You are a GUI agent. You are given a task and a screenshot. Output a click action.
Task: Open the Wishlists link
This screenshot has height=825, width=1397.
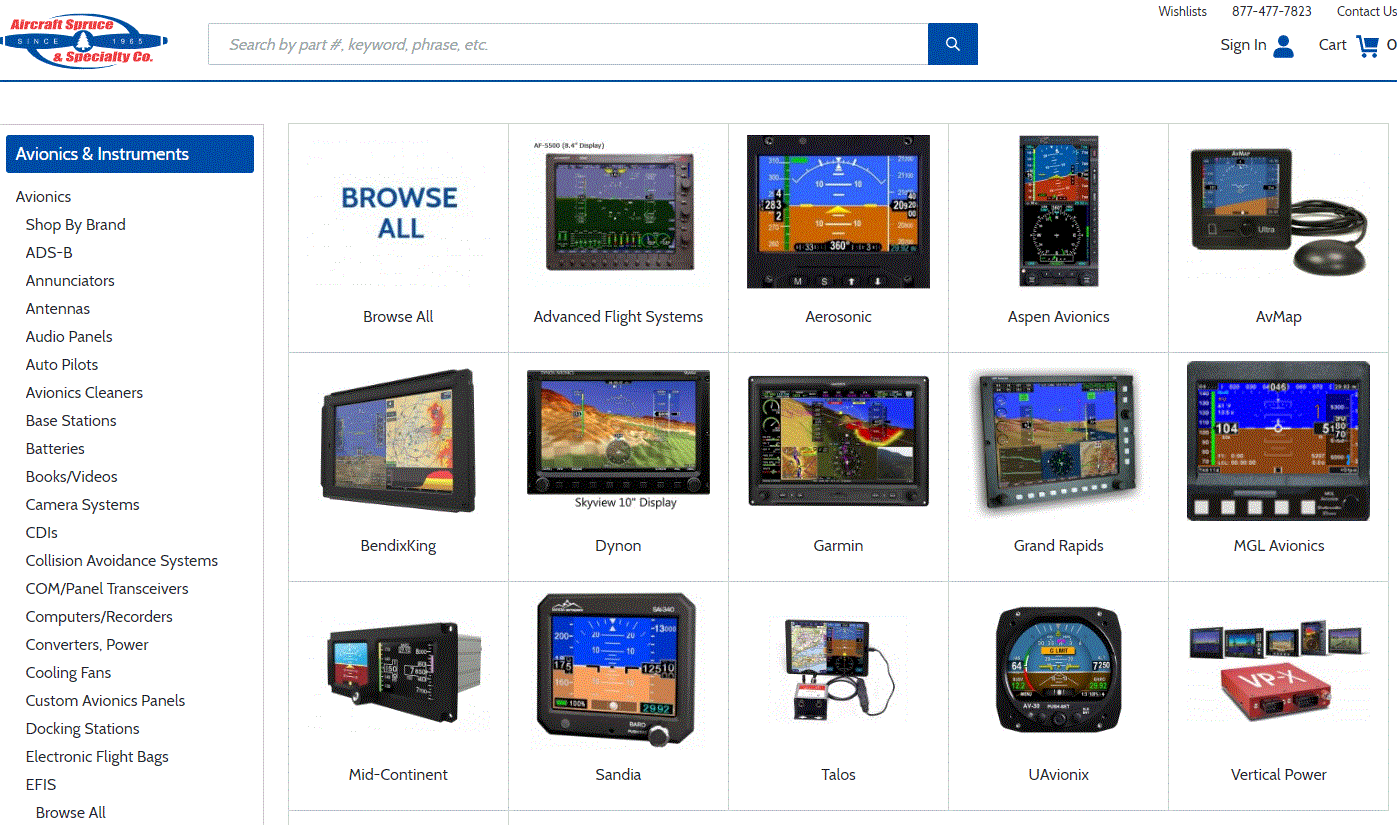point(1182,12)
